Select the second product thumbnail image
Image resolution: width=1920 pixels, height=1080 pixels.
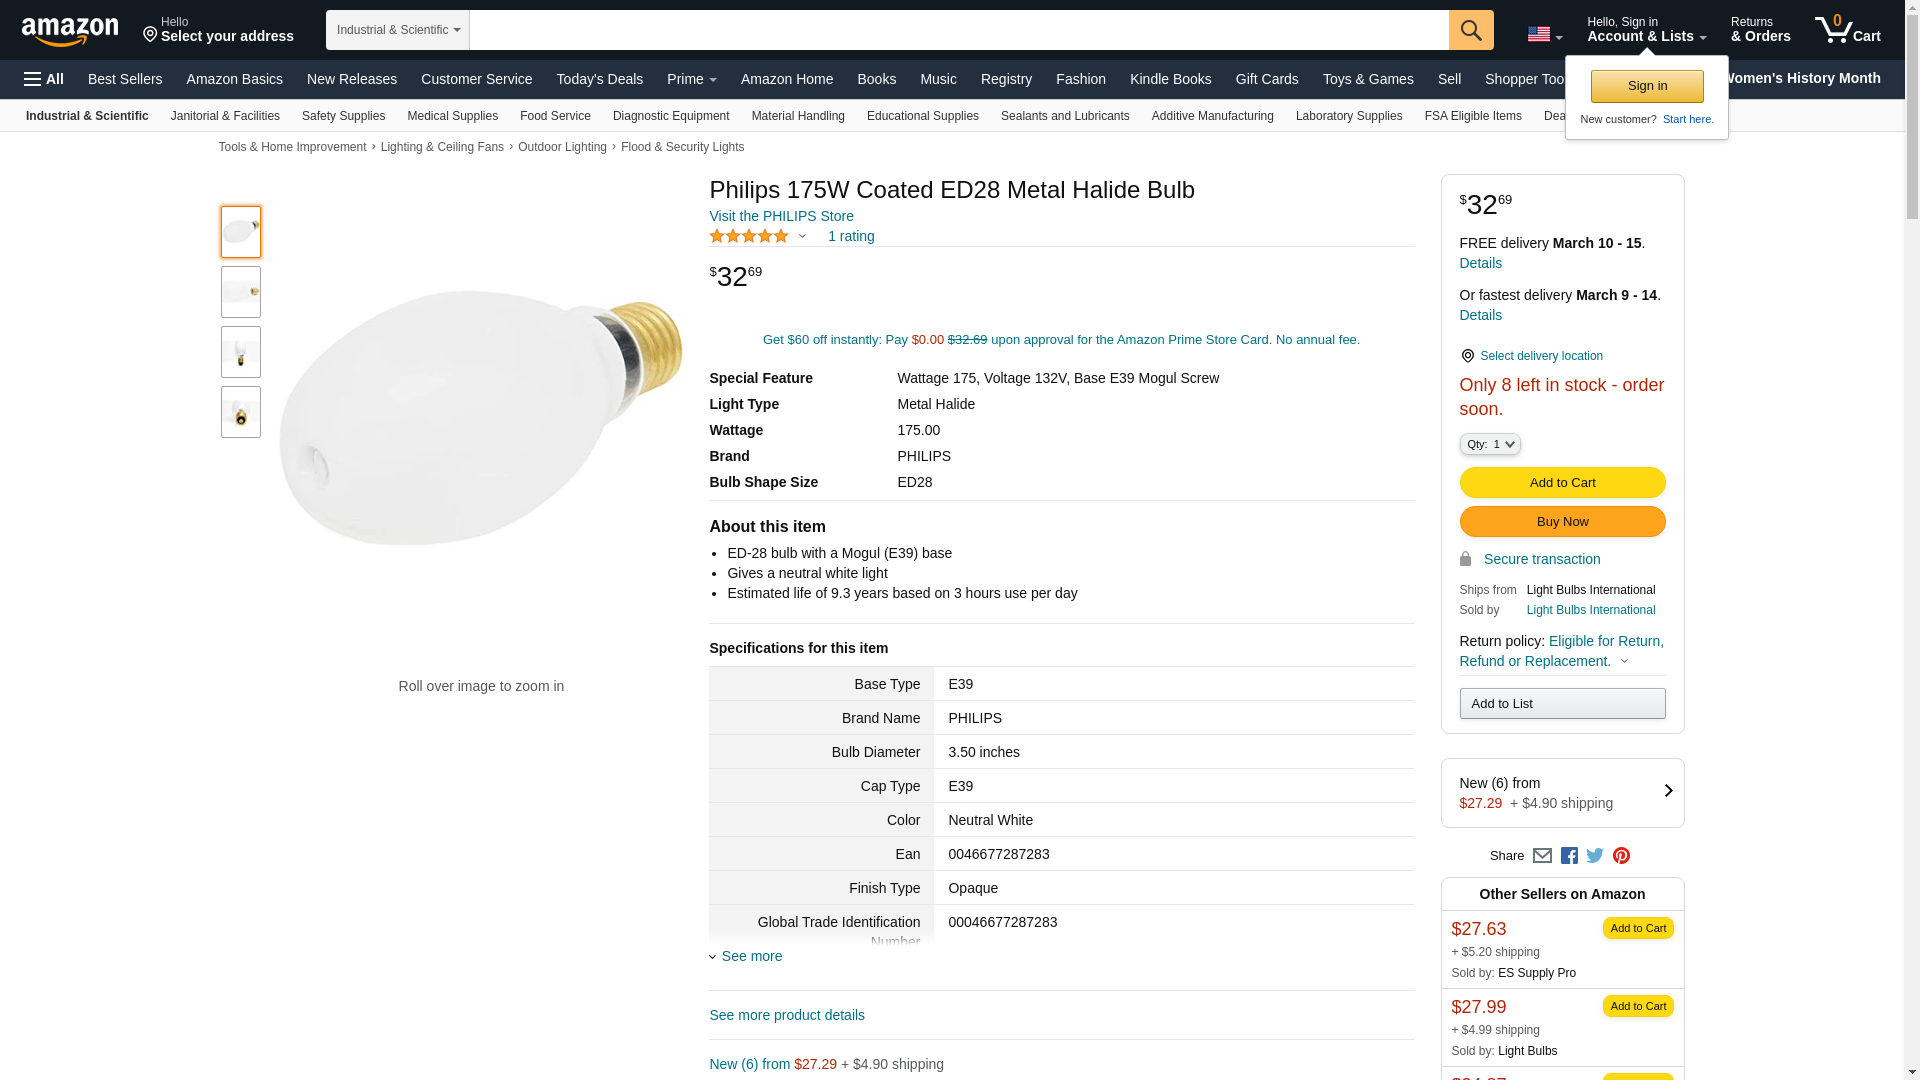coord(241,292)
